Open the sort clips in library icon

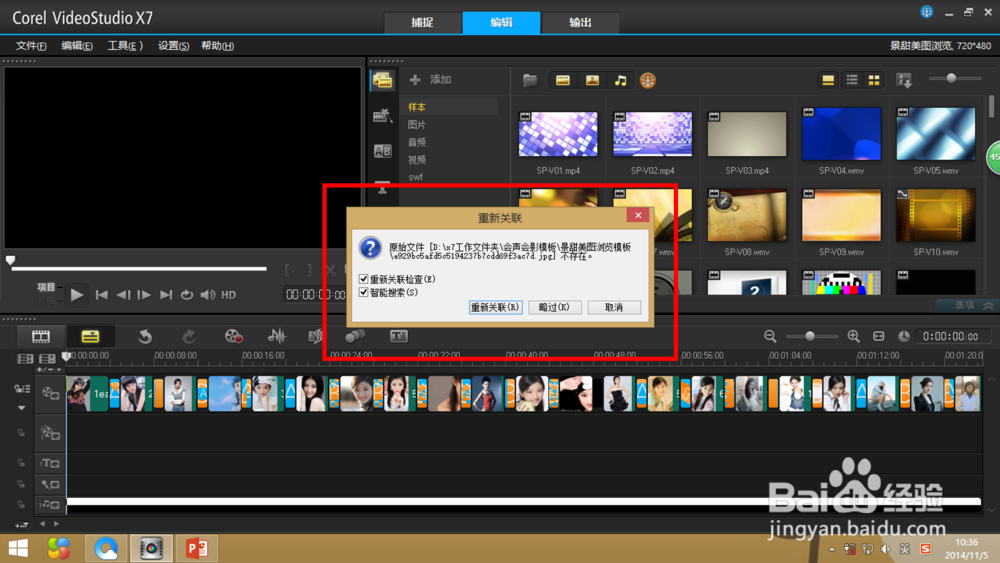tap(904, 80)
